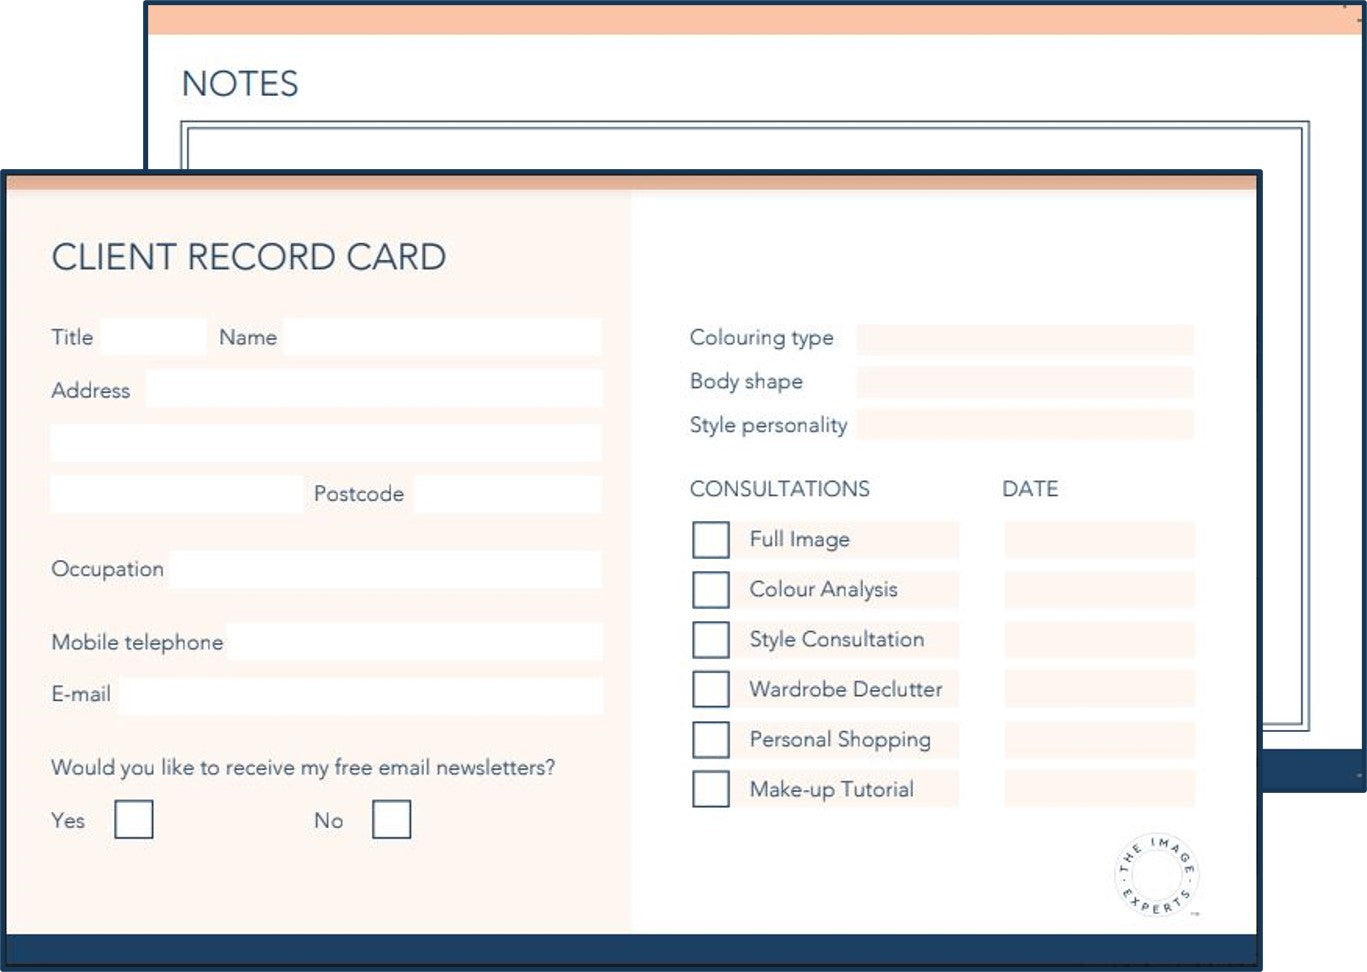Click the Postcode field
1367x972 pixels.
click(505, 493)
